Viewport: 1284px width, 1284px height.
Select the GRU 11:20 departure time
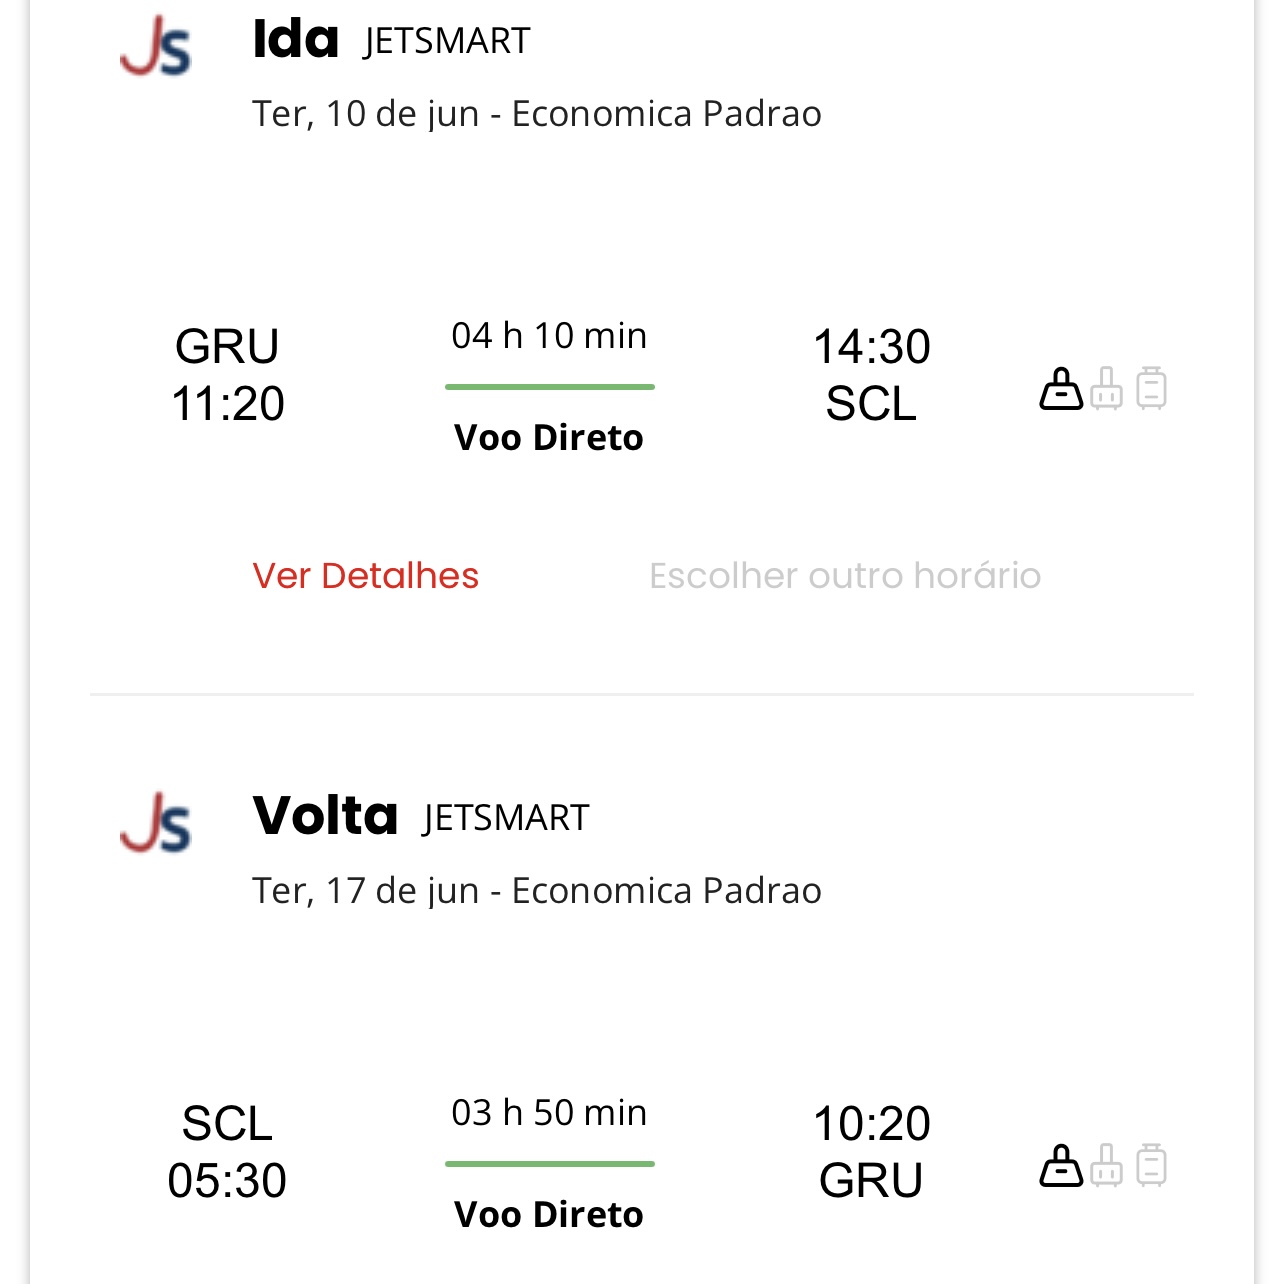click(228, 375)
